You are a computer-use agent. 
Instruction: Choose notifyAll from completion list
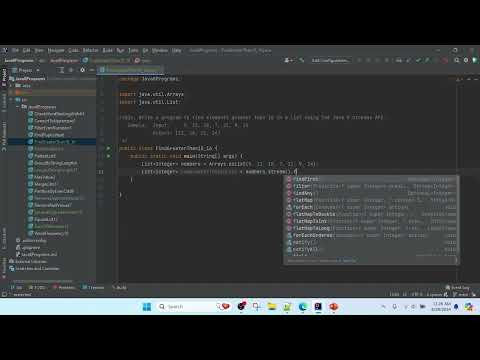[371, 249]
